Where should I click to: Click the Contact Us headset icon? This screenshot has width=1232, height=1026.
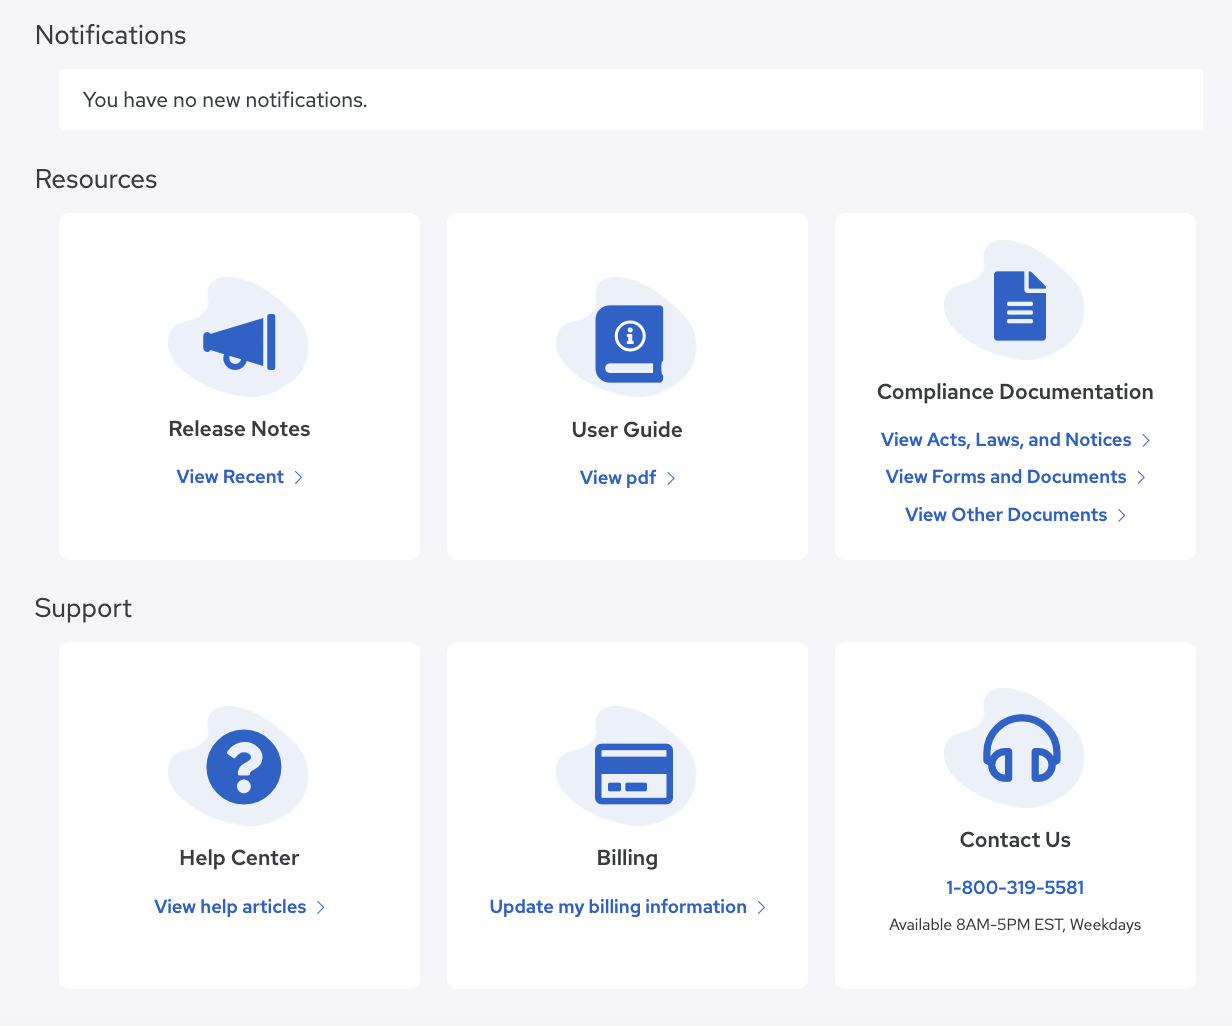(x=1021, y=749)
